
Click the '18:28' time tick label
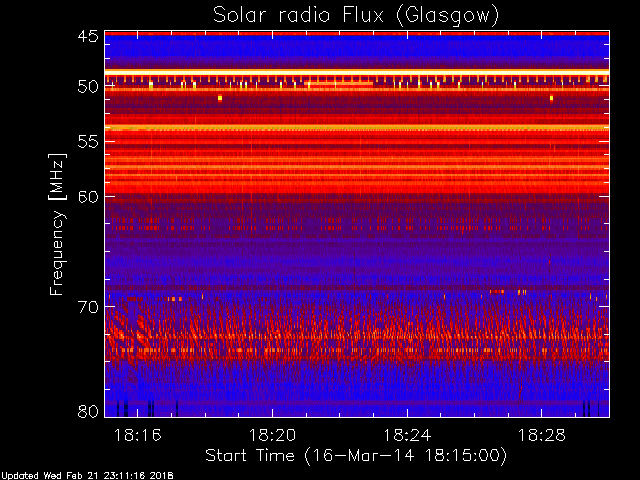click(x=542, y=435)
